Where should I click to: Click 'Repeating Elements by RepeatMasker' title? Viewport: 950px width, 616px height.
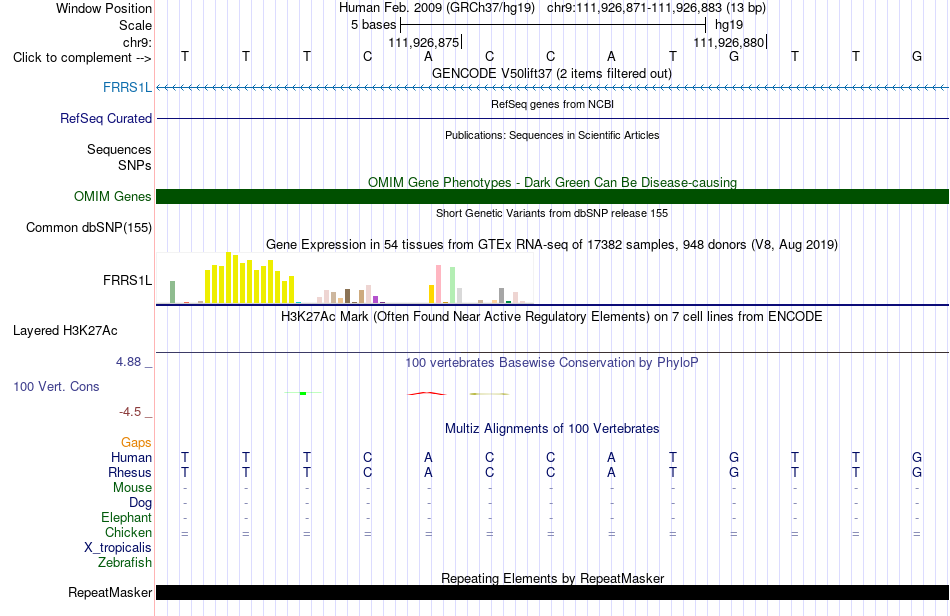click(552, 578)
